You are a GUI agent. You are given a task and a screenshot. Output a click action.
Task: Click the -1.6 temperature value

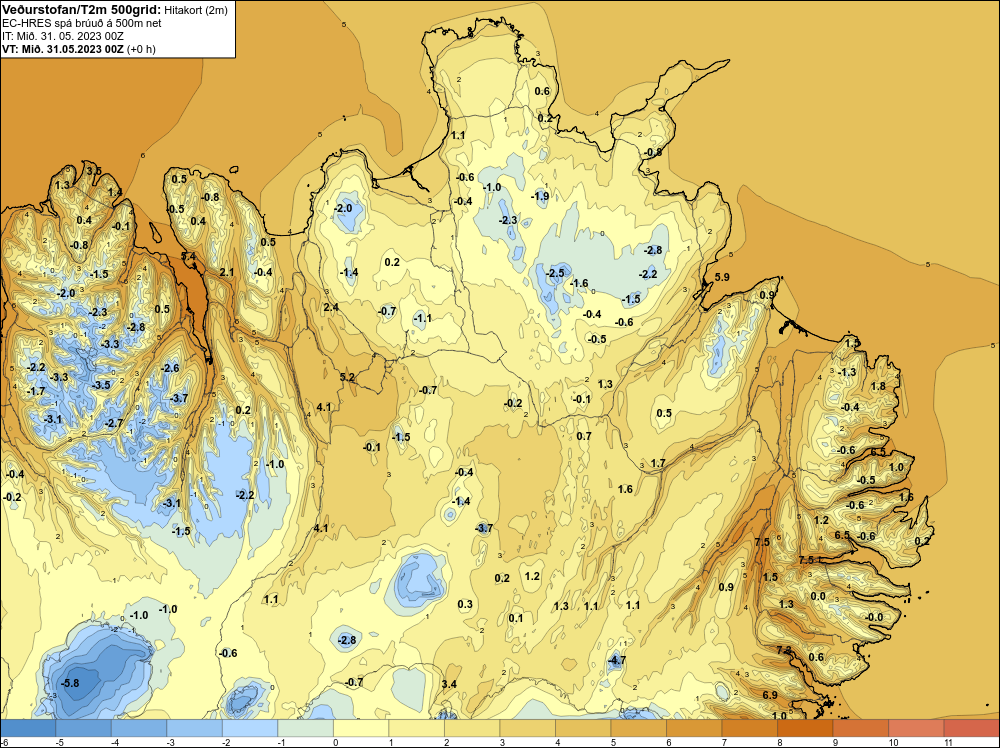click(579, 283)
